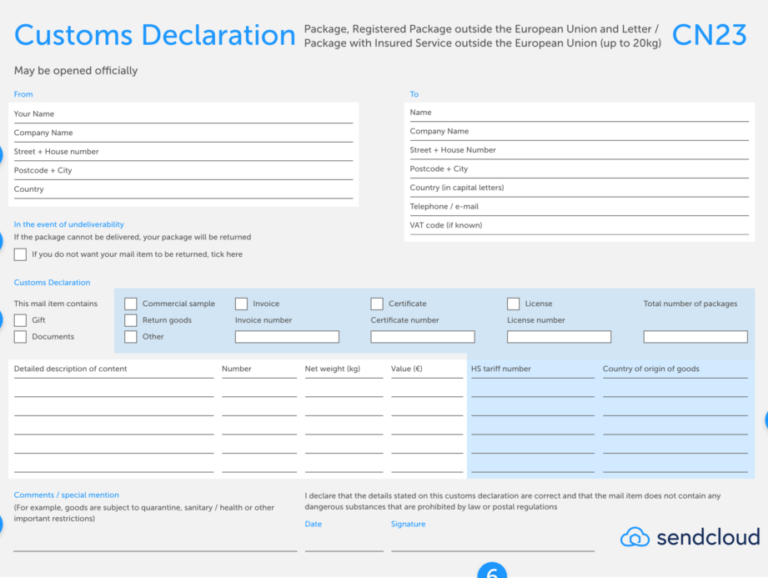This screenshot has height=578, width=768.
Task: Check the Gift checkbox
Action: [20, 320]
